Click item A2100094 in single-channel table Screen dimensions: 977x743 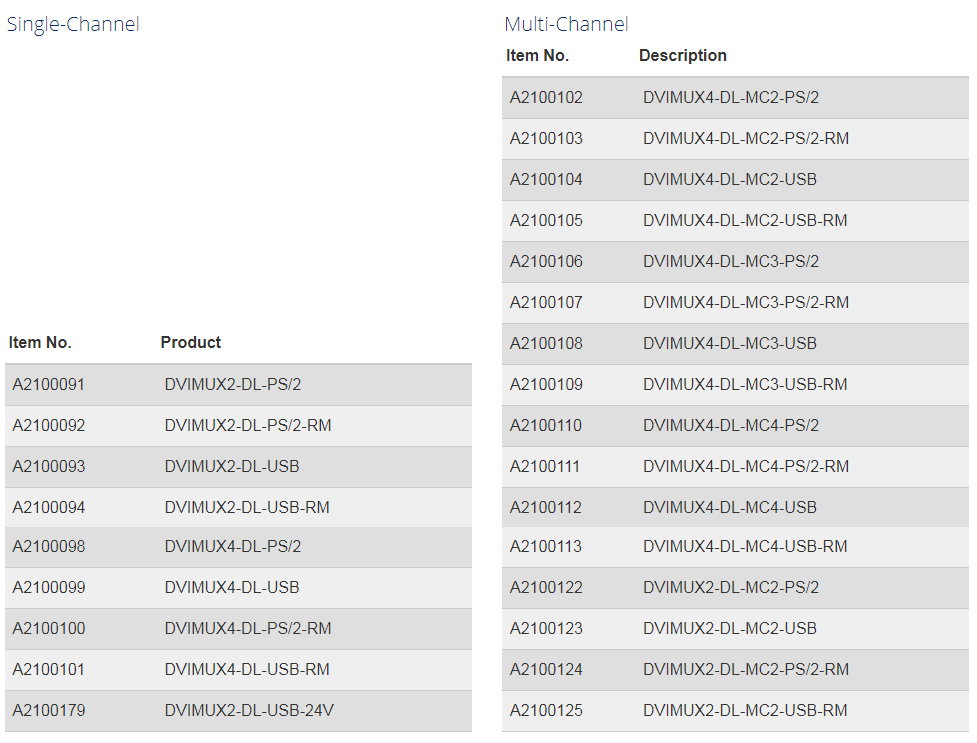[49, 508]
